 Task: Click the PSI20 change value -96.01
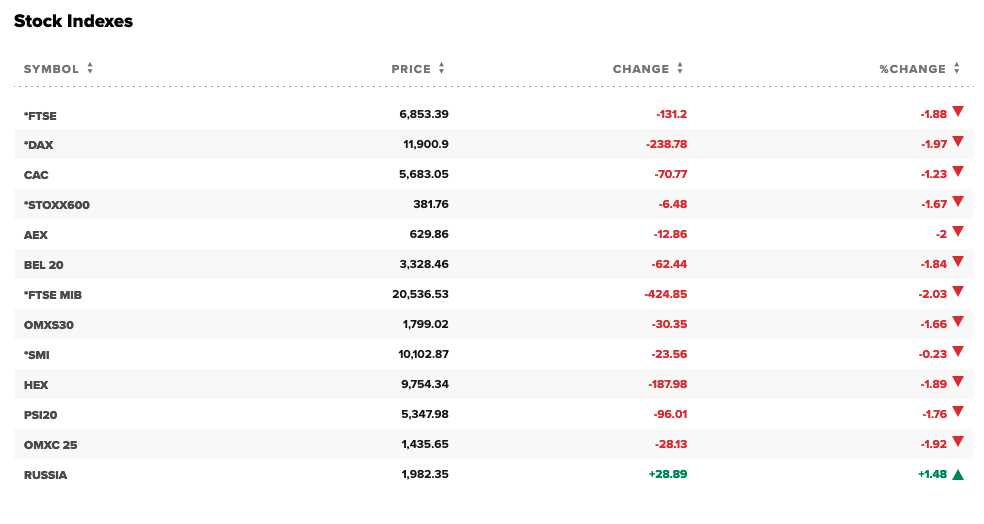[x=668, y=415]
